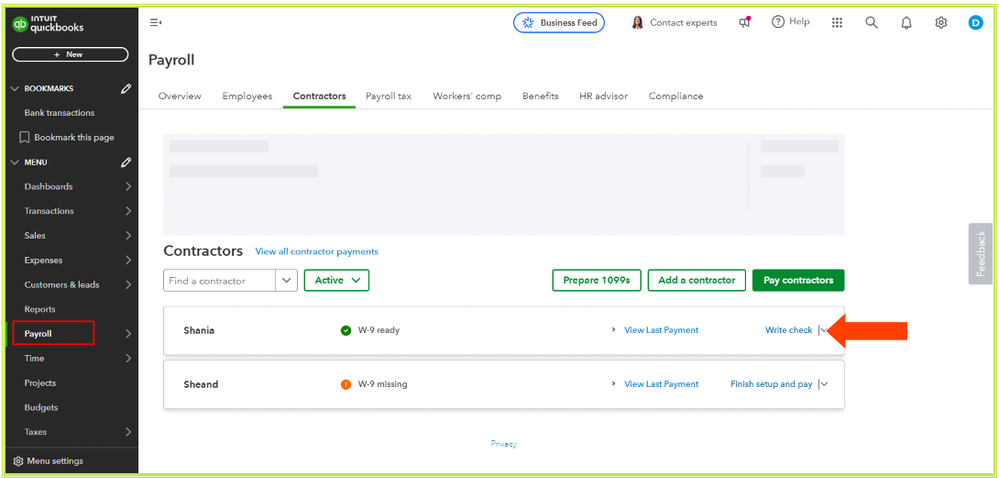Click Sheand's W-9 missing warning icon
999x478 pixels.
pyautogui.click(x=346, y=384)
